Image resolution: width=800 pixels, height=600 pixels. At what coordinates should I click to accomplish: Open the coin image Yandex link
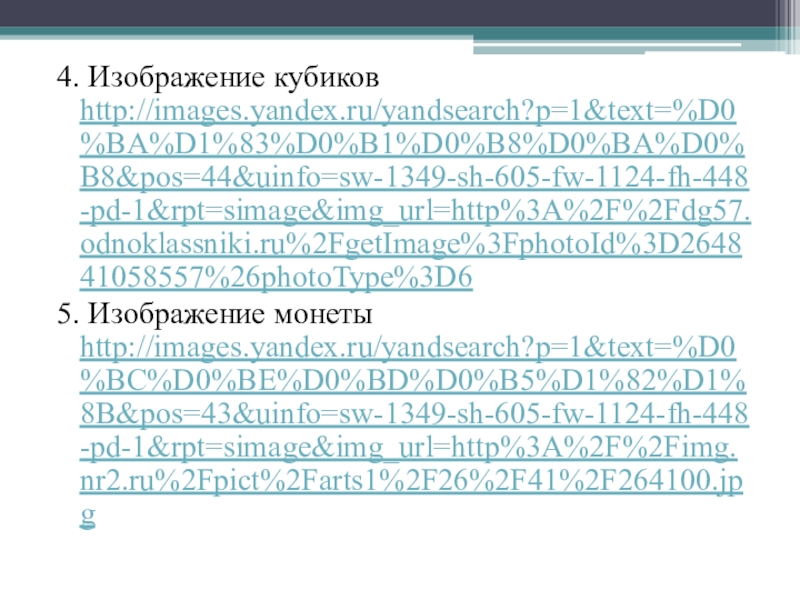(413, 432)
